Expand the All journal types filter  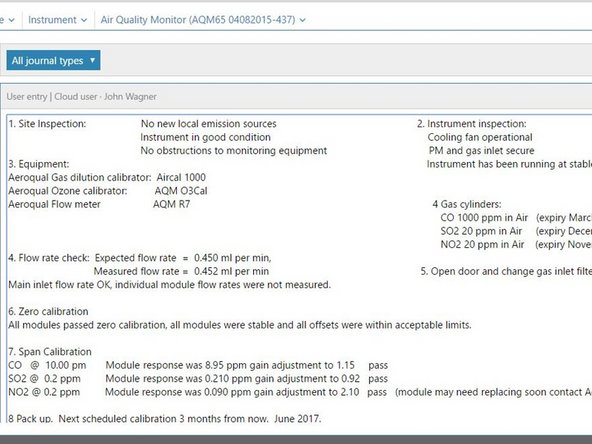coord(53,60)
